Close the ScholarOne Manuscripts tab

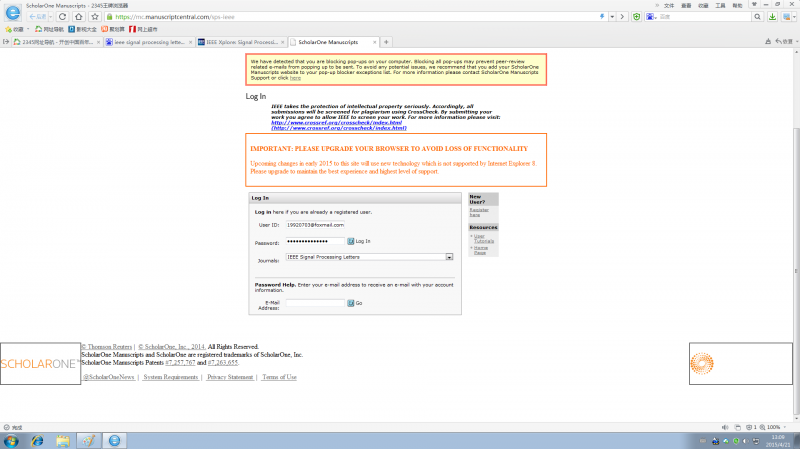[x=374, y=42]
